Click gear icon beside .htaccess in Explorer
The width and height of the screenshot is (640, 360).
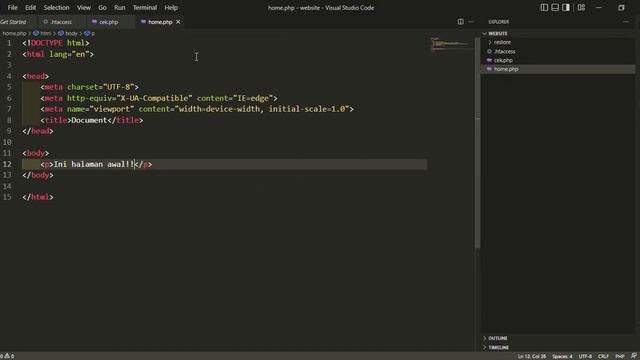(x=489, y=51)
